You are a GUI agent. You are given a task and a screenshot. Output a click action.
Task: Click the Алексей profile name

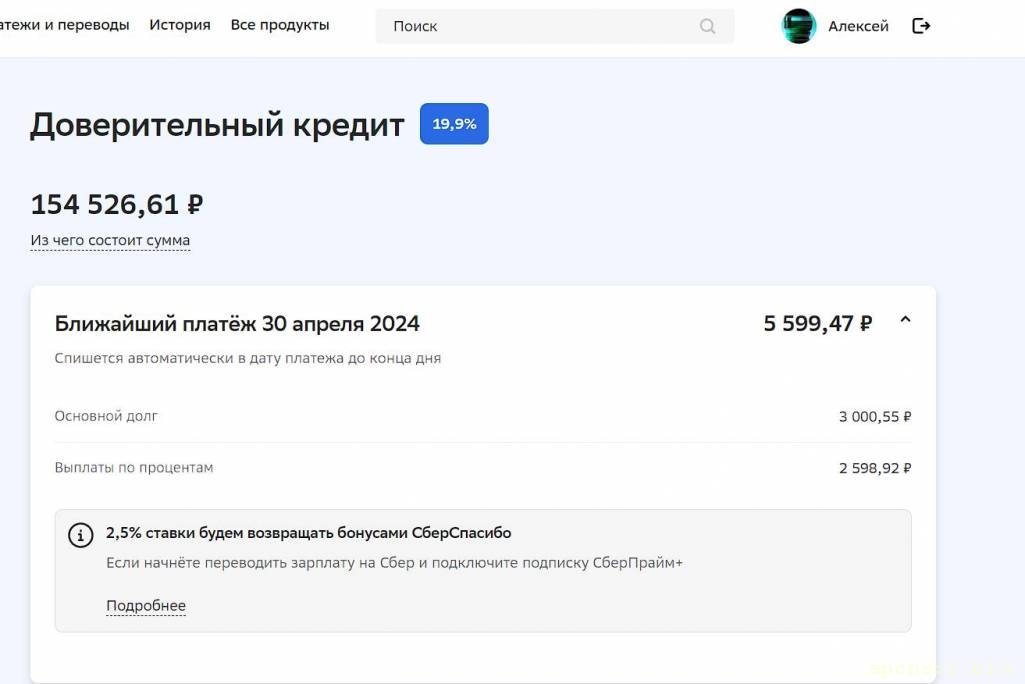coord(858,26)
